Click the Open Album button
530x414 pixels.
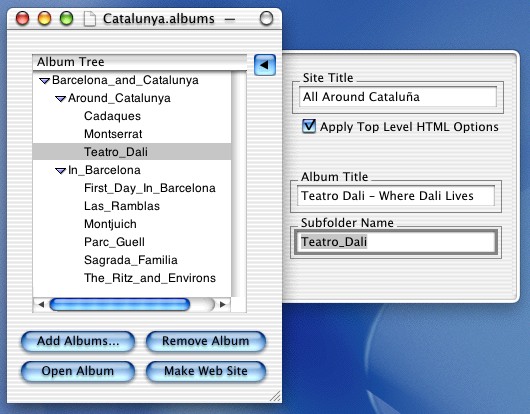click(x=78, y=371)
